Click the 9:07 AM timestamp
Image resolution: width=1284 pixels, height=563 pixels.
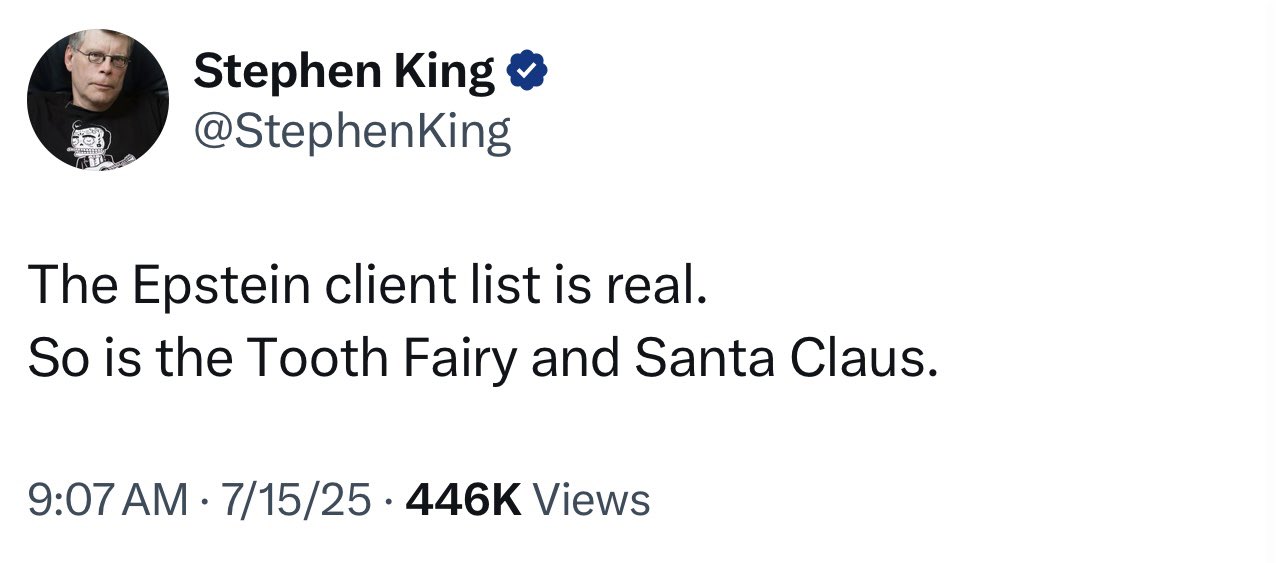pyautogui.click(x=108, y=499)
